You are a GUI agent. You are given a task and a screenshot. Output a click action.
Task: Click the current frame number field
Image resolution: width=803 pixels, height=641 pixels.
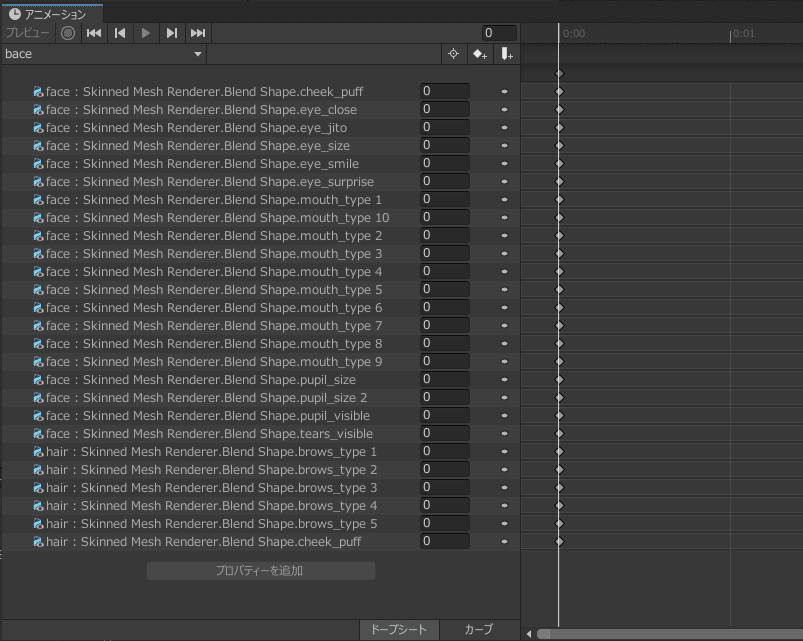(x=499, y=33)
